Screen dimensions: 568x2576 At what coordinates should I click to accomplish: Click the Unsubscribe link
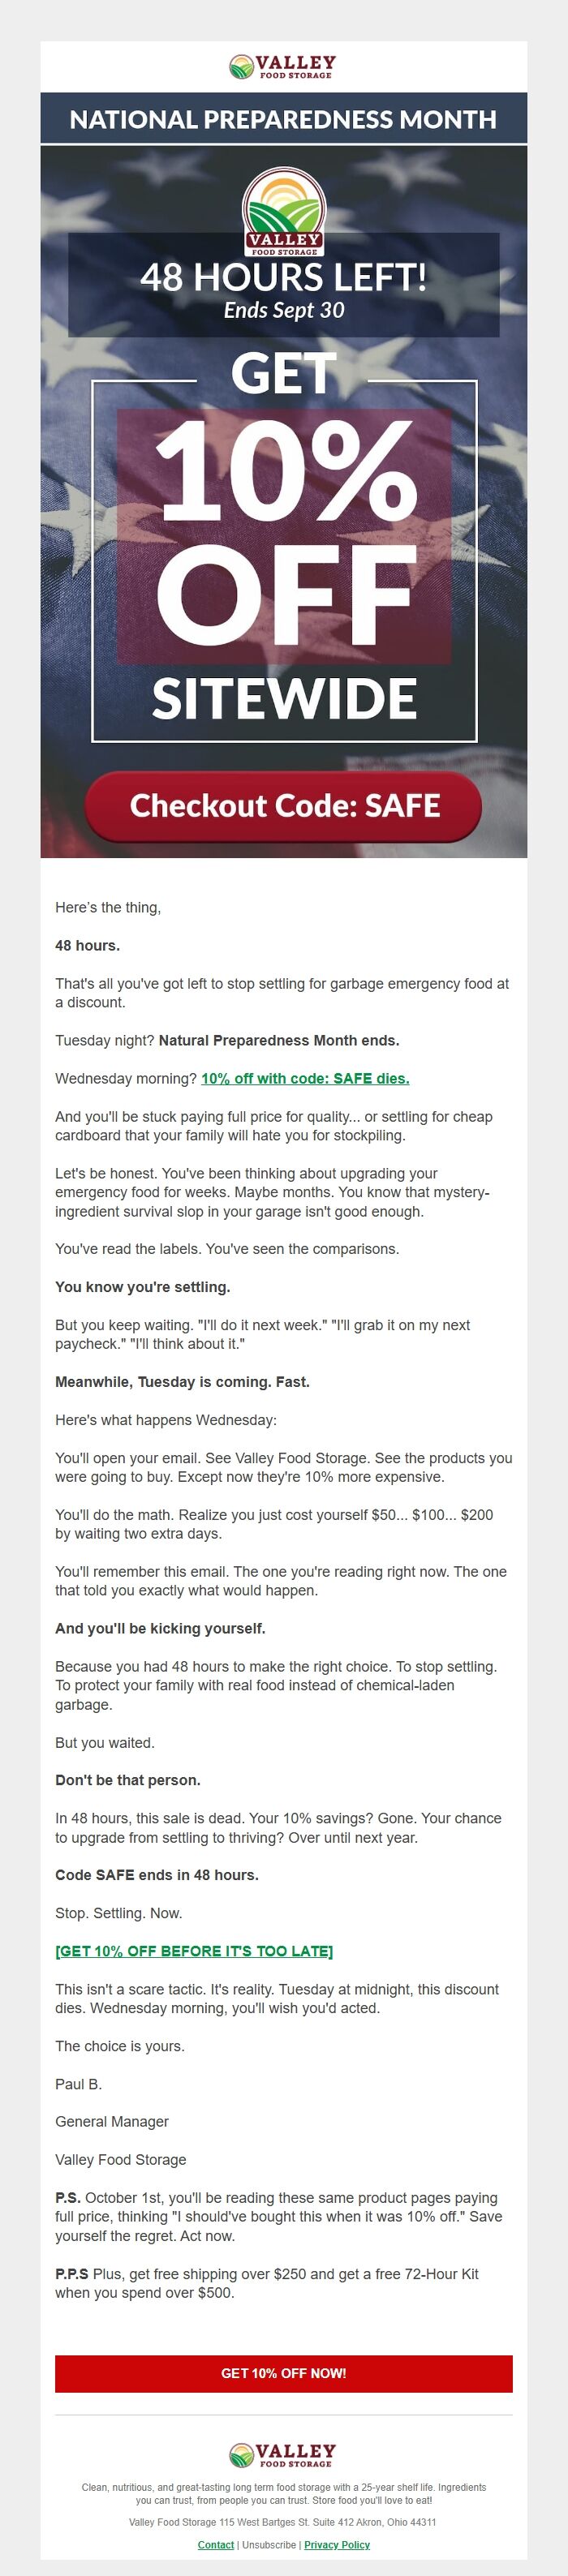pos(269,2545)
